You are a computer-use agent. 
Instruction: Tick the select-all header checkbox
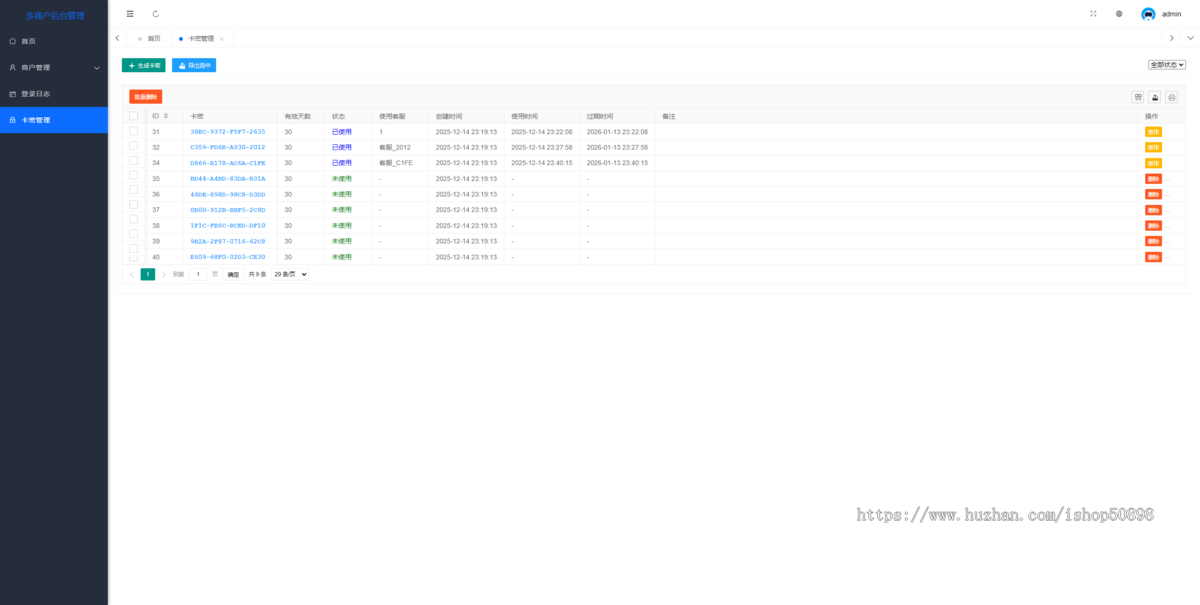coord(134,116)
